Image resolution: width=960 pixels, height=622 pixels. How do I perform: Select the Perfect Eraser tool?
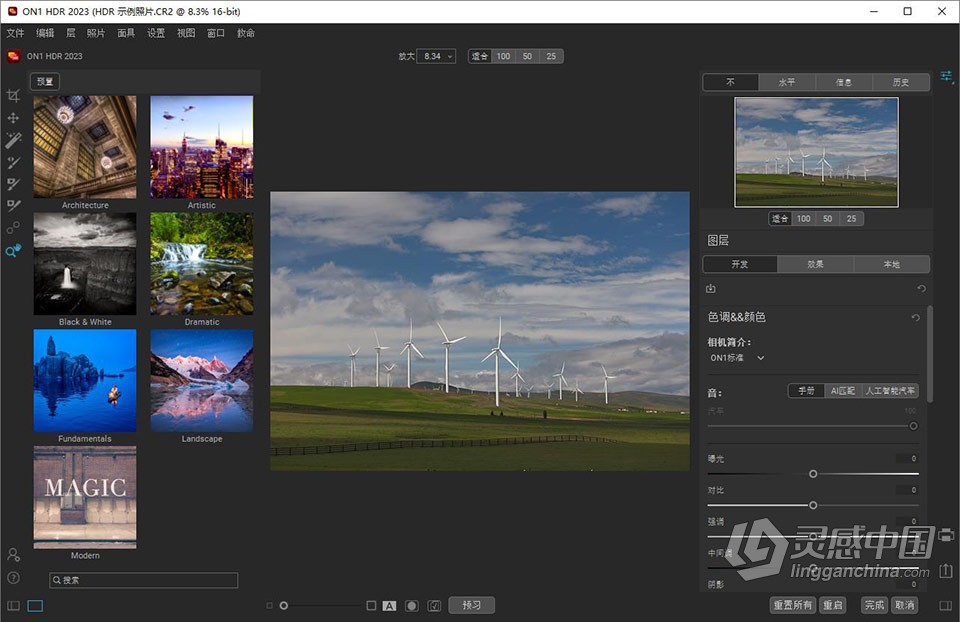point(13,140)
